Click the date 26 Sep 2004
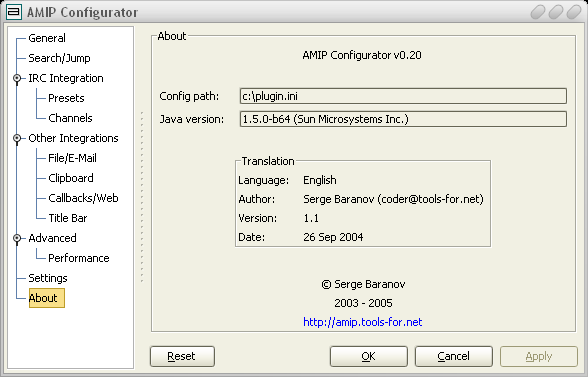The width and height of the screenshot is (588, 377). pos(333,237)
